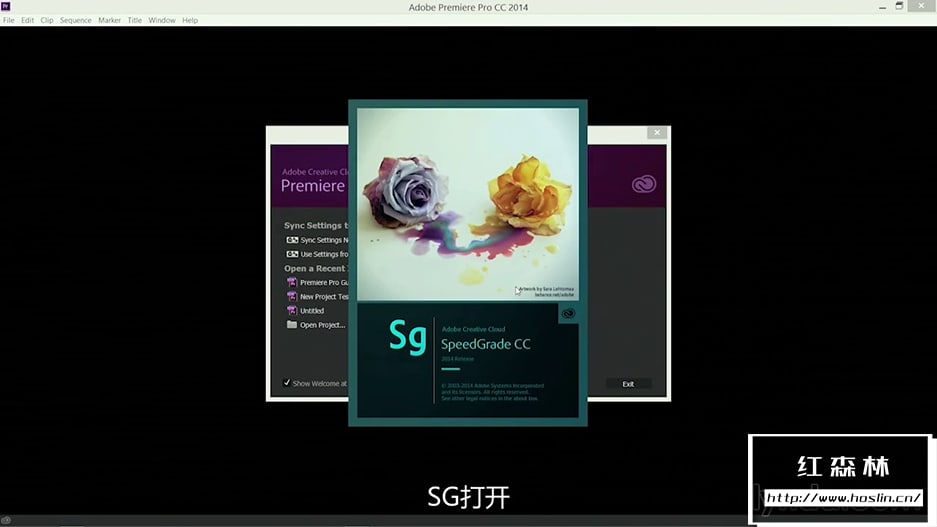Viewport: 937px width, 527px height.
Task: Click the Sync Settings Now icon
Action: click(x=292, y=240)
